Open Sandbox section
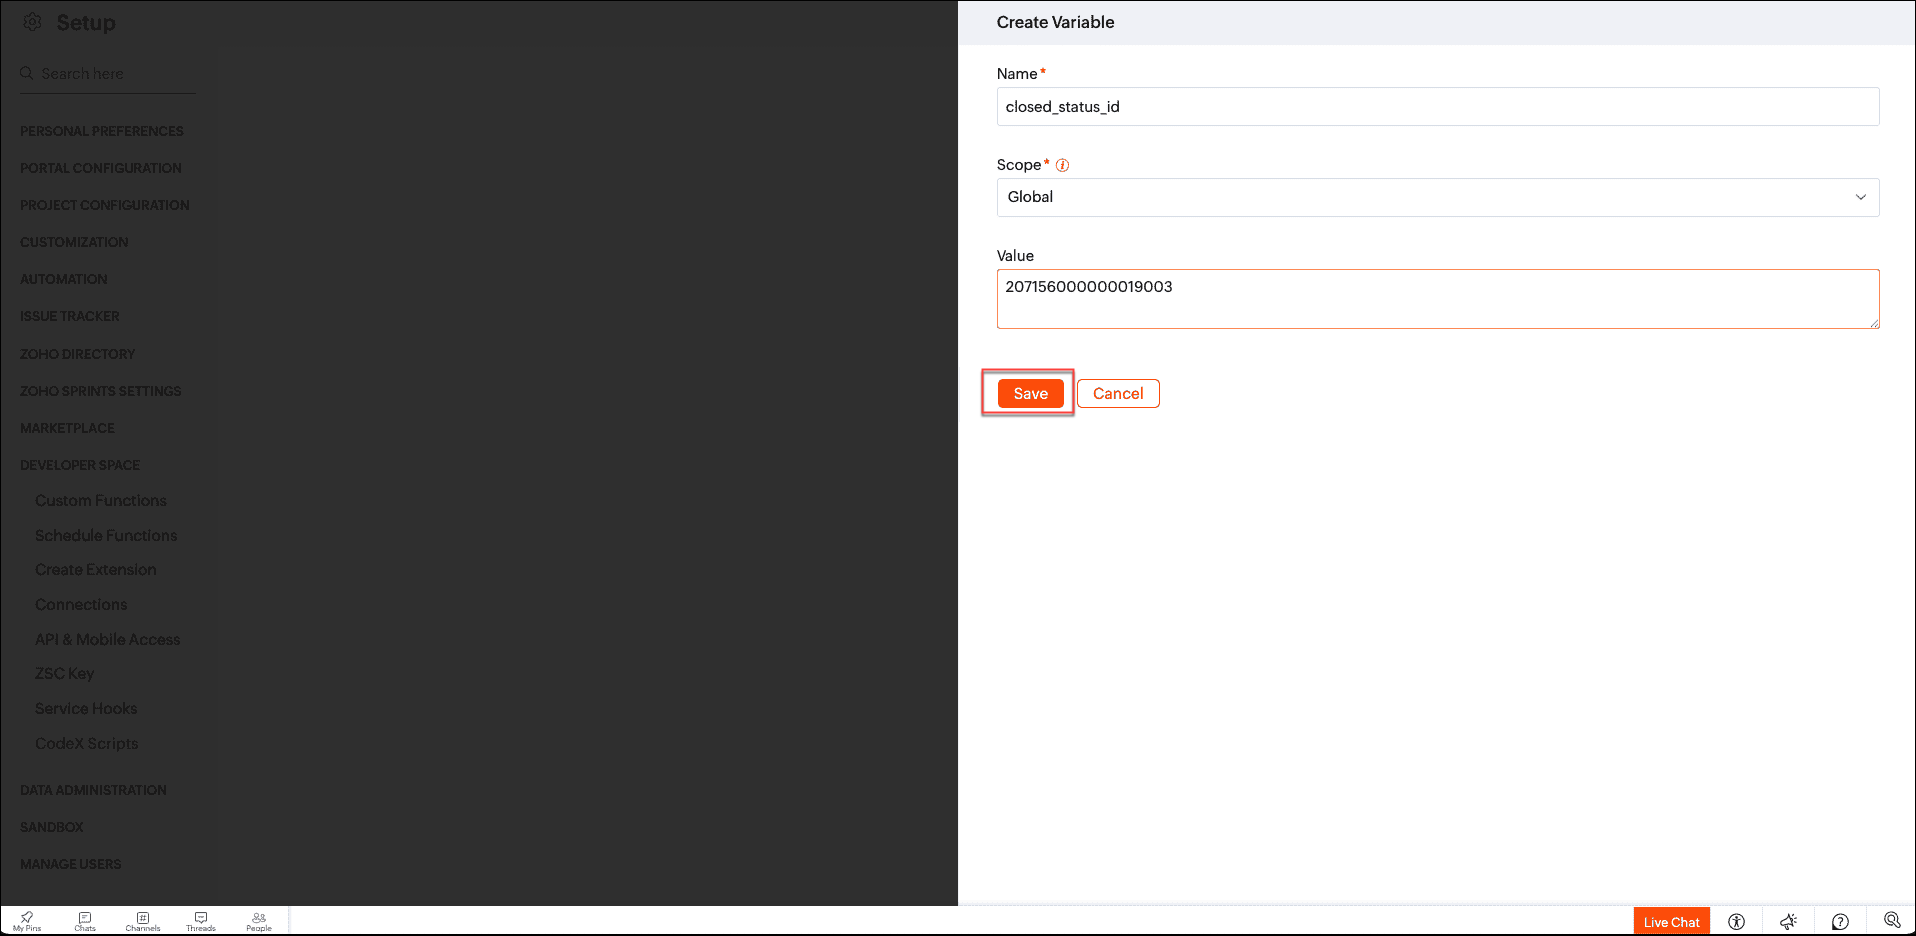This screenshot has width=1916, height=936. point(52,827)
